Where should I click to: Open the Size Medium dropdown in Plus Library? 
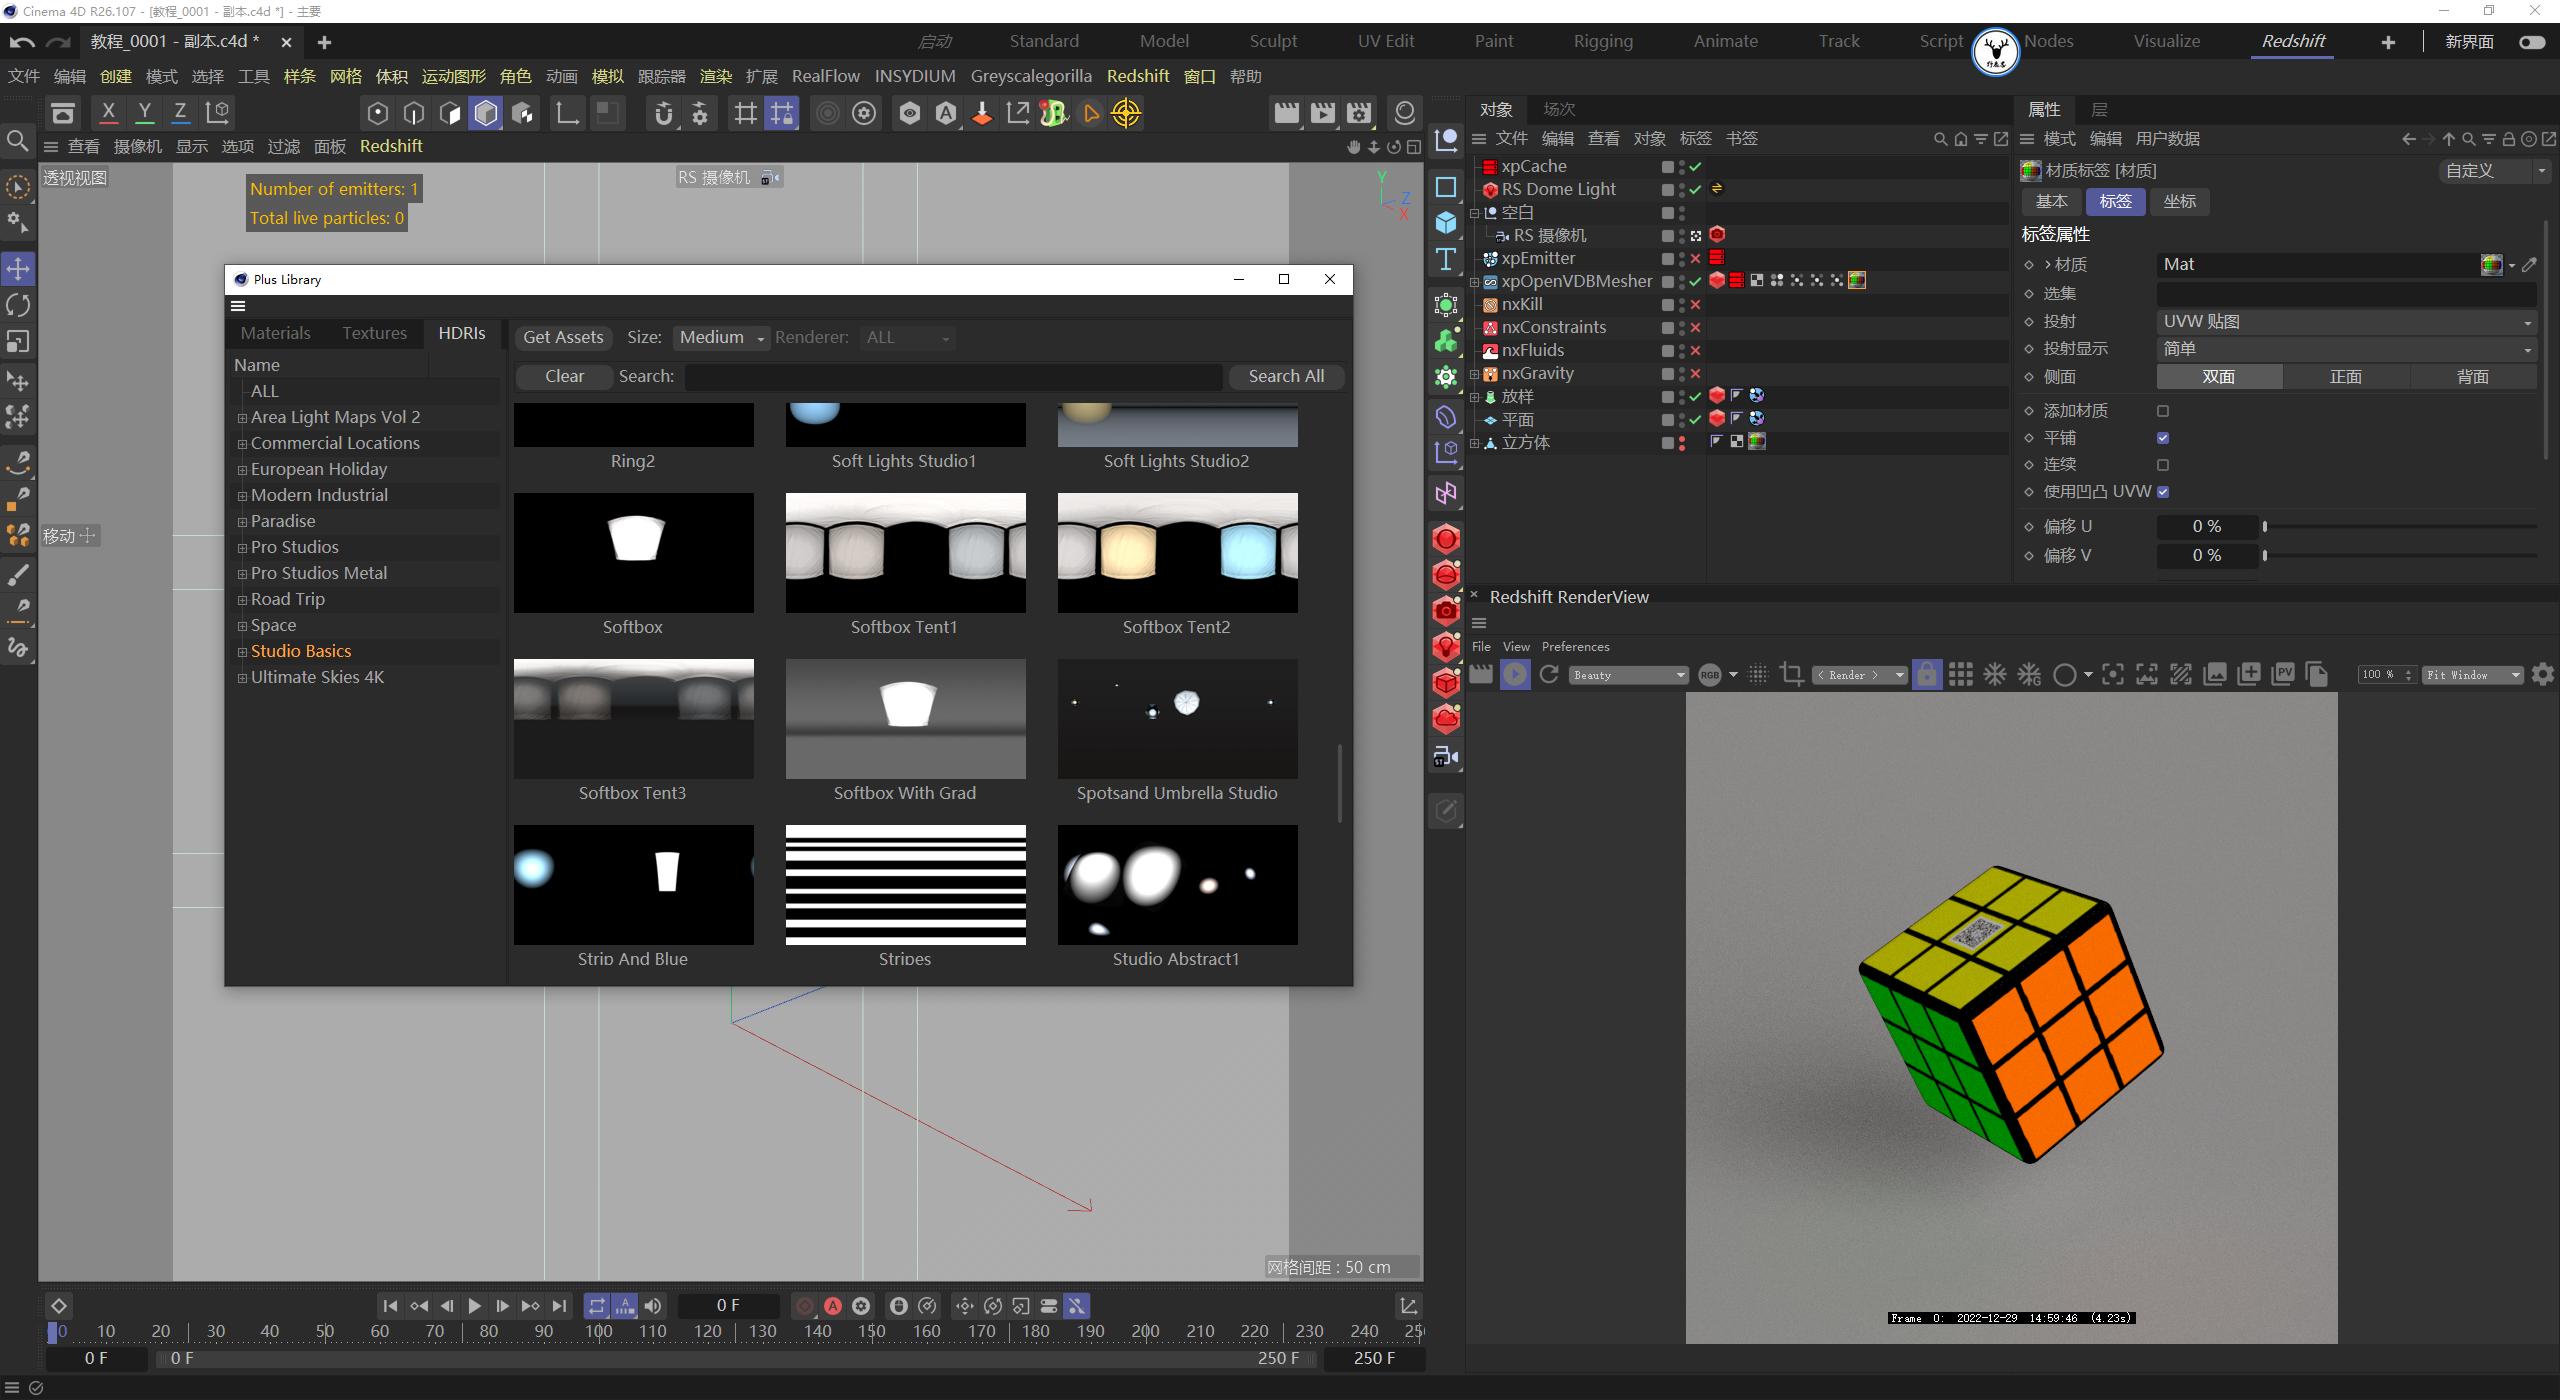pyautogui.click(x=719, y=337)
